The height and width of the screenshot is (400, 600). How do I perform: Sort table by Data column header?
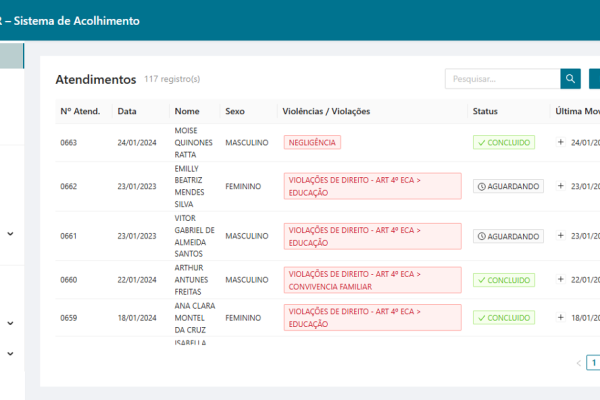click(127, 111)
